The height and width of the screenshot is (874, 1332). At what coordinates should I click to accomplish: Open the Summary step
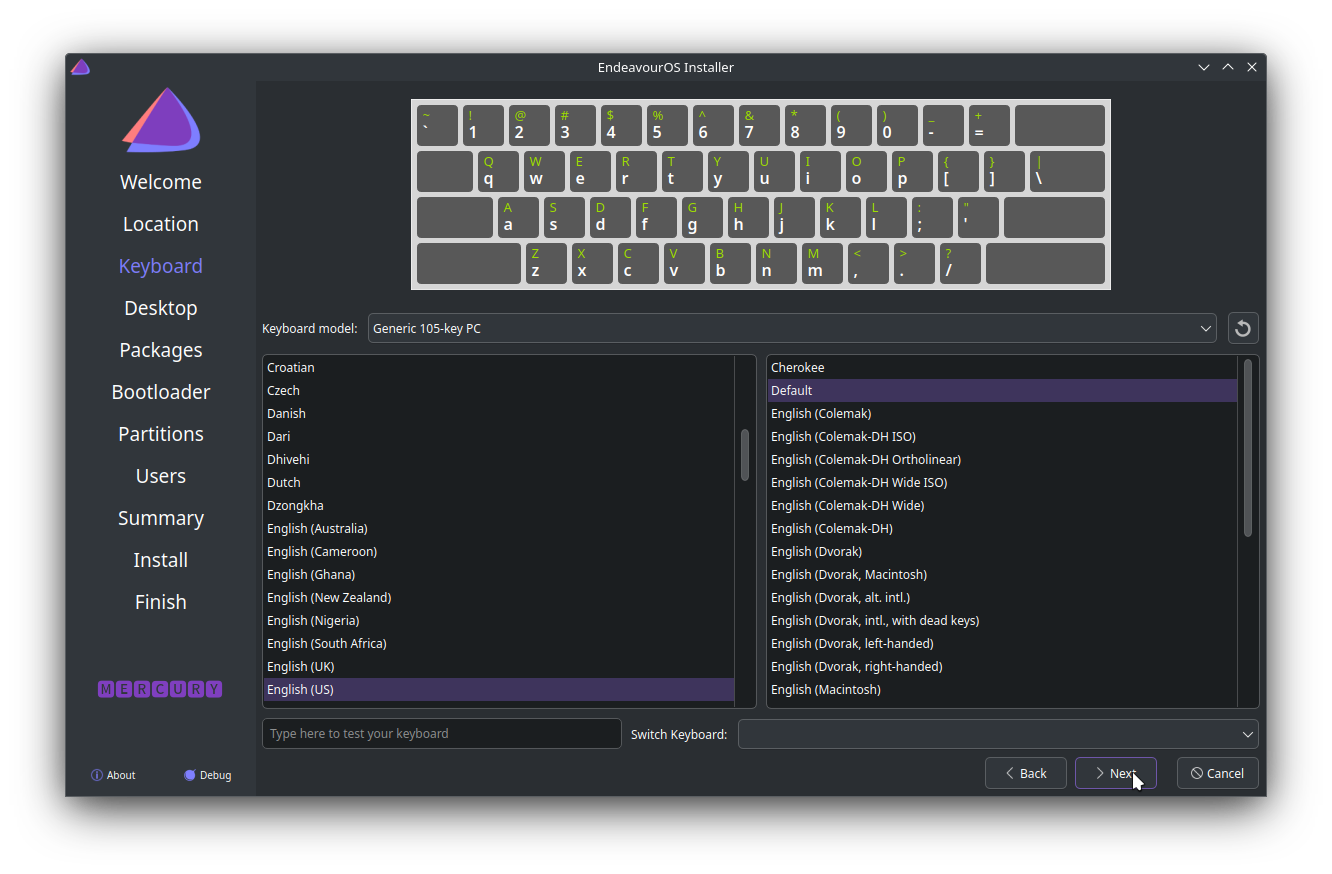[x=161, y=518]
